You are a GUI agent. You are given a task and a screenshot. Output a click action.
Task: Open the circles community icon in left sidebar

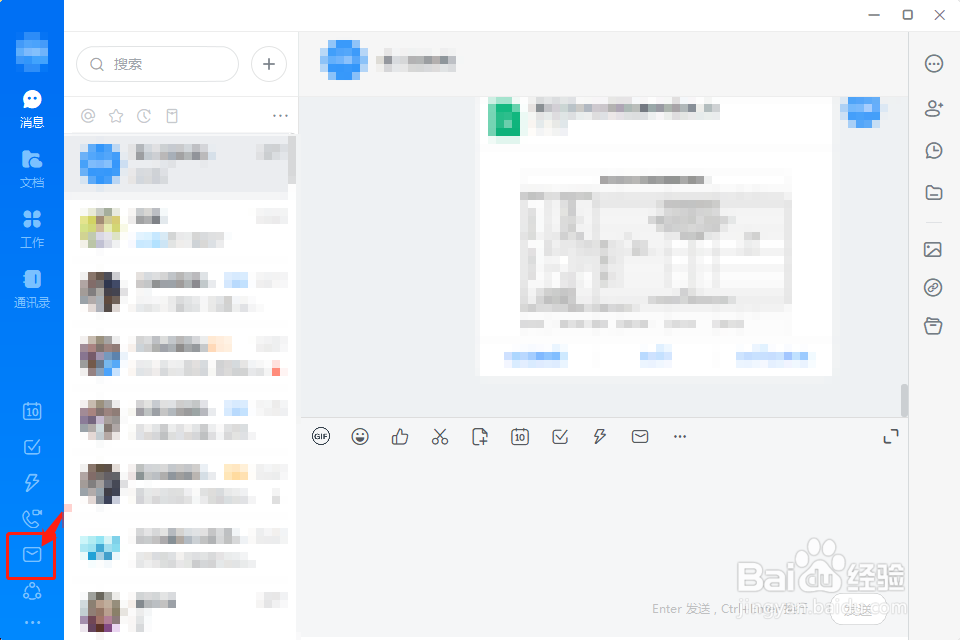[x=32, y=591]
